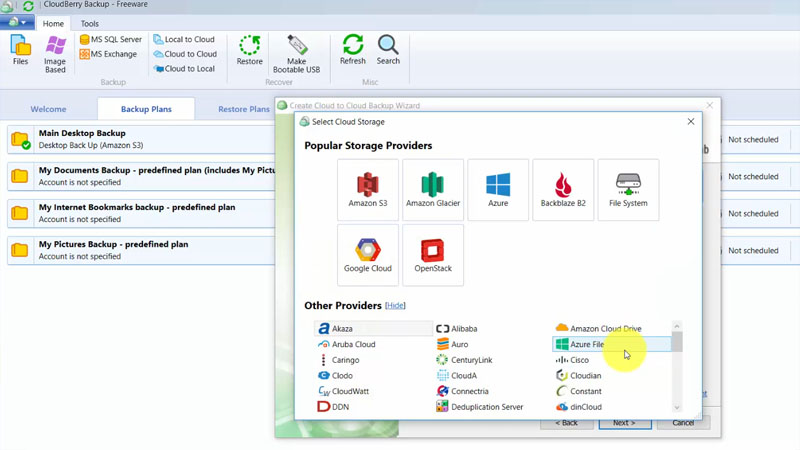Pick OpenStack storage provider
The image size is (800, 450).
pyautogui.click(x=433, y=254)
